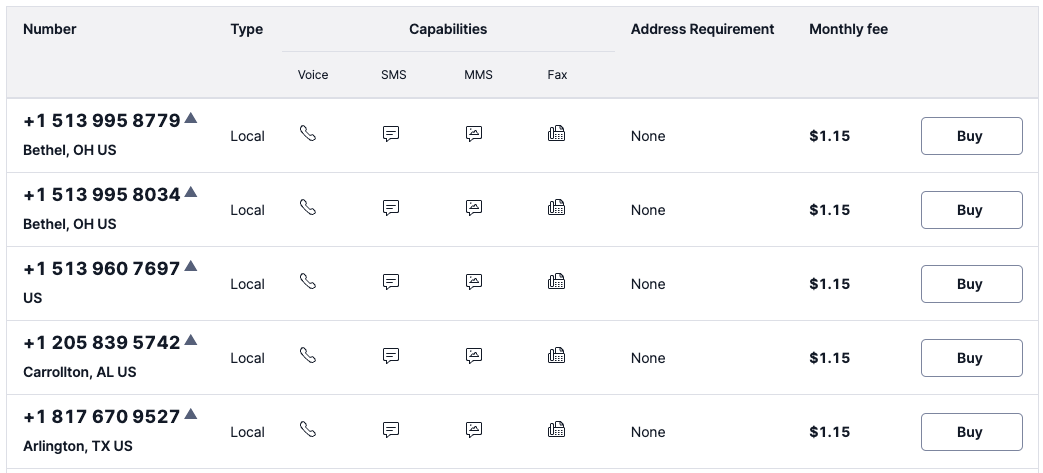Click the Fax icon for +1 205 839 5742
The image size is (1043, 473).
pyautogui.click(x=557, y=355)
